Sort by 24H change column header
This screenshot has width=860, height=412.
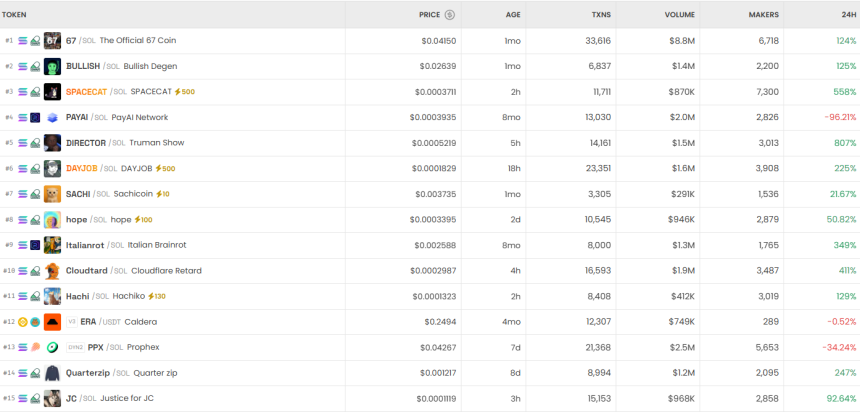click(x=848, y=15)
